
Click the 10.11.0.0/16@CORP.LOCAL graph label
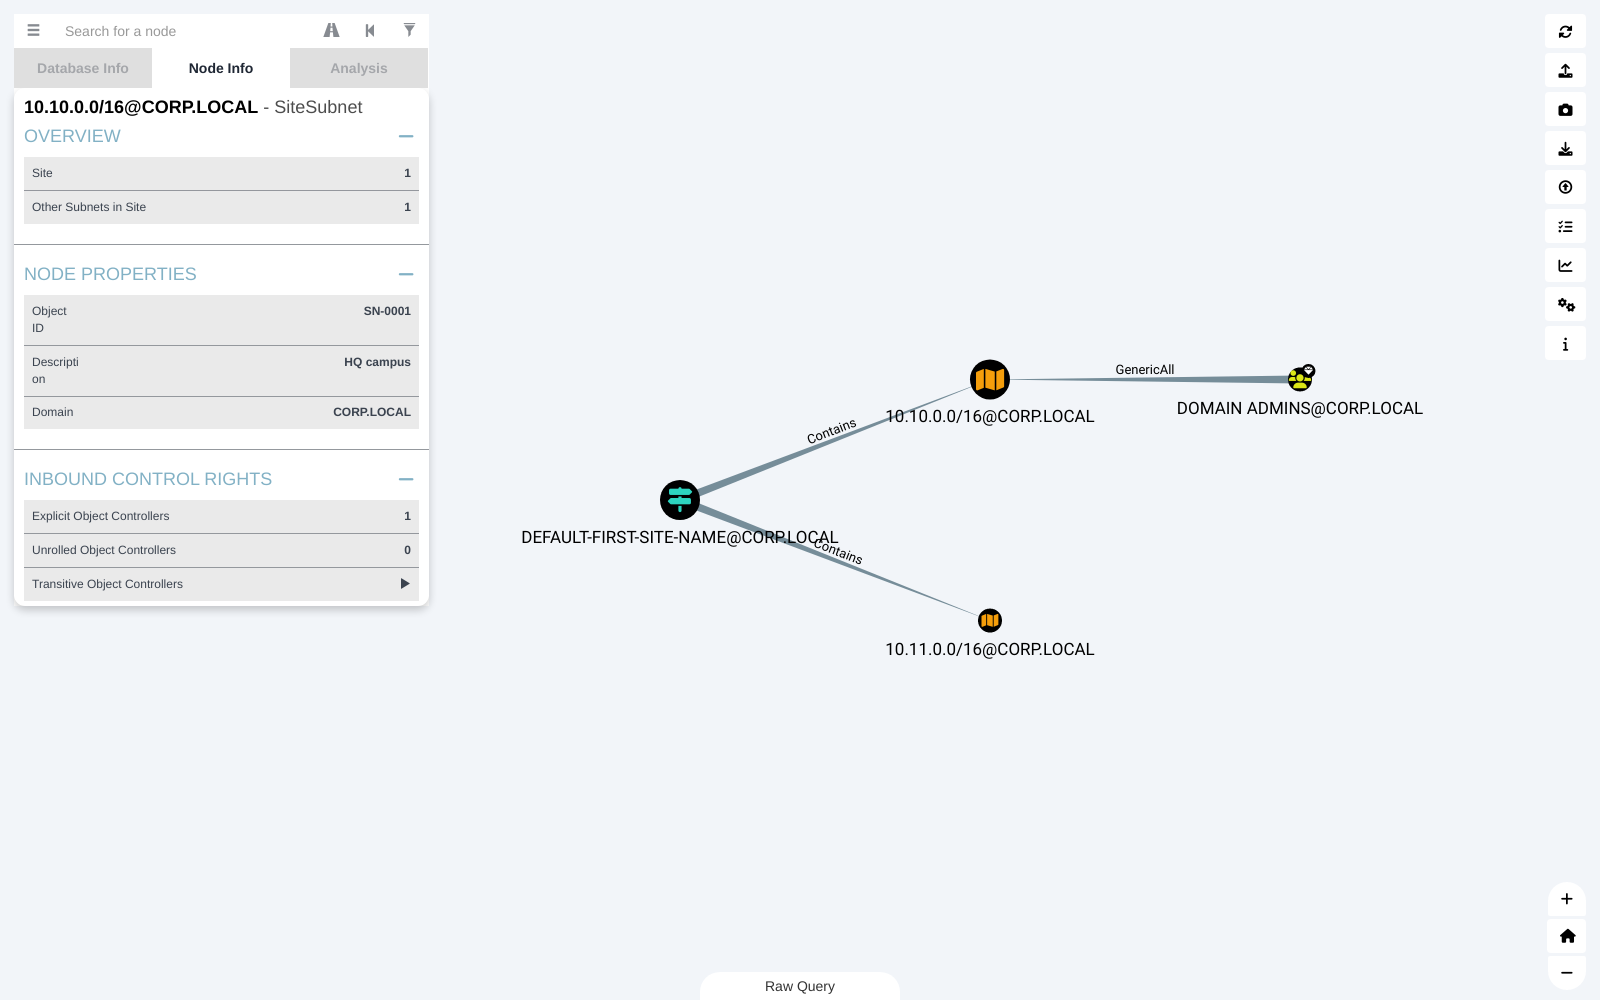click(x=990, y=649)
